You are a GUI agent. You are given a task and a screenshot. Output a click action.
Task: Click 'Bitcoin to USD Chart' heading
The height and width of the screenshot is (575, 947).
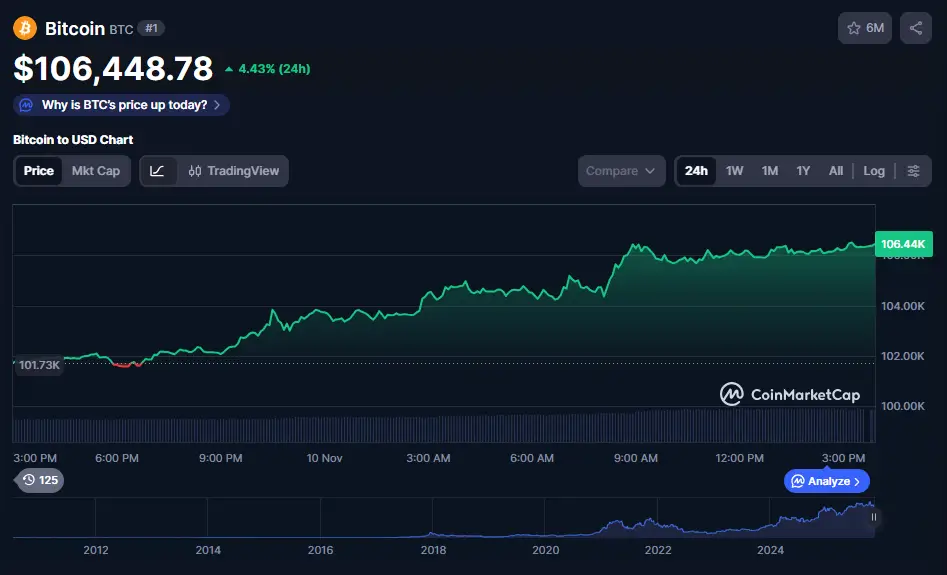point(73,140)
